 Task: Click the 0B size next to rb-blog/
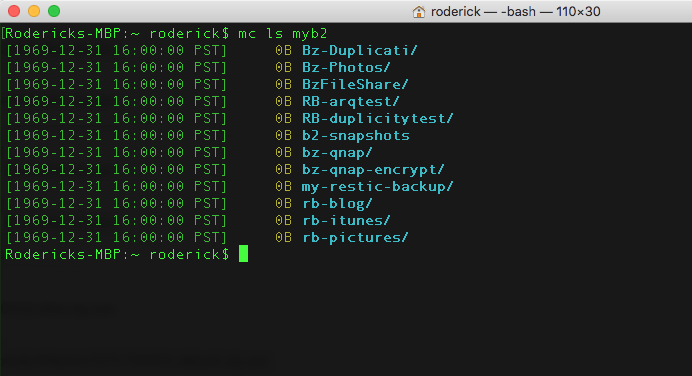point(283,203)
